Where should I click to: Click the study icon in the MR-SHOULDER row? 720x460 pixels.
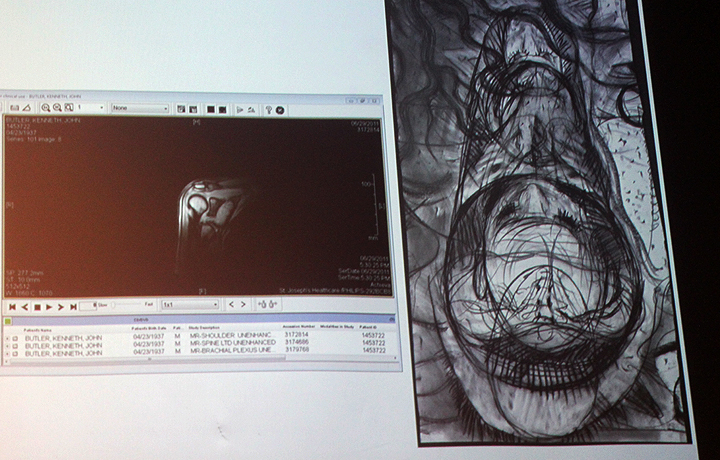(x=15, y=338)
